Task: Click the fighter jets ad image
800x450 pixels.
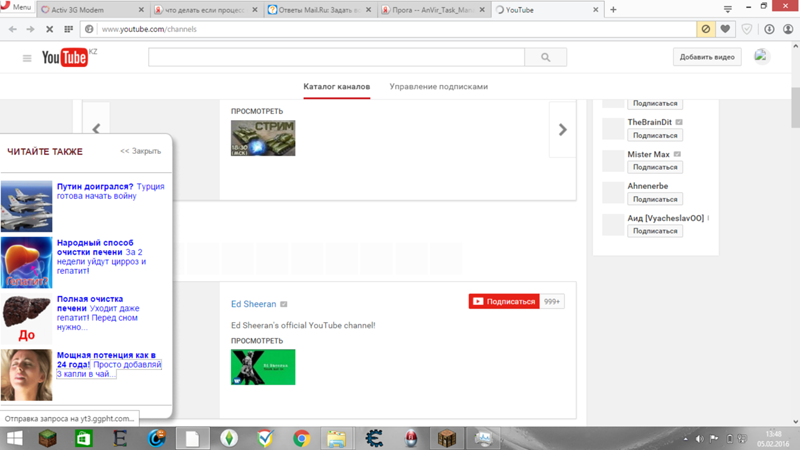Action: 27,206
